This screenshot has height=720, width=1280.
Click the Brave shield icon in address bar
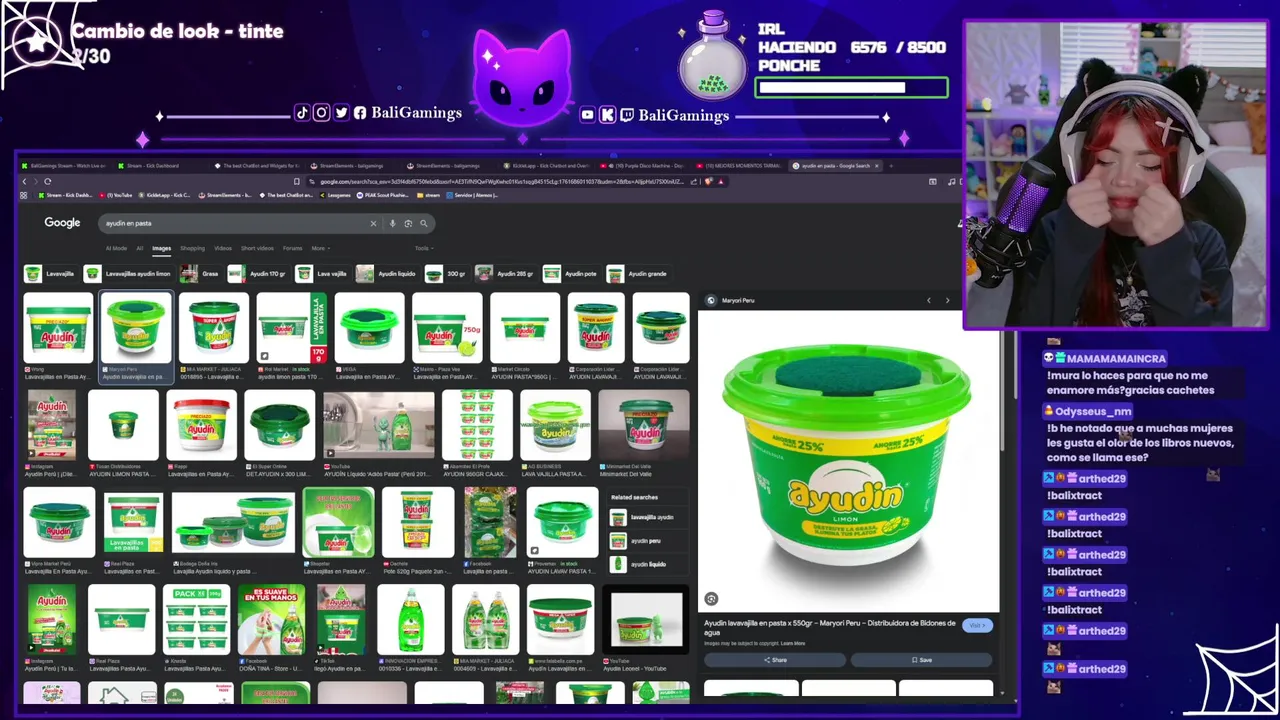[708, 181]
